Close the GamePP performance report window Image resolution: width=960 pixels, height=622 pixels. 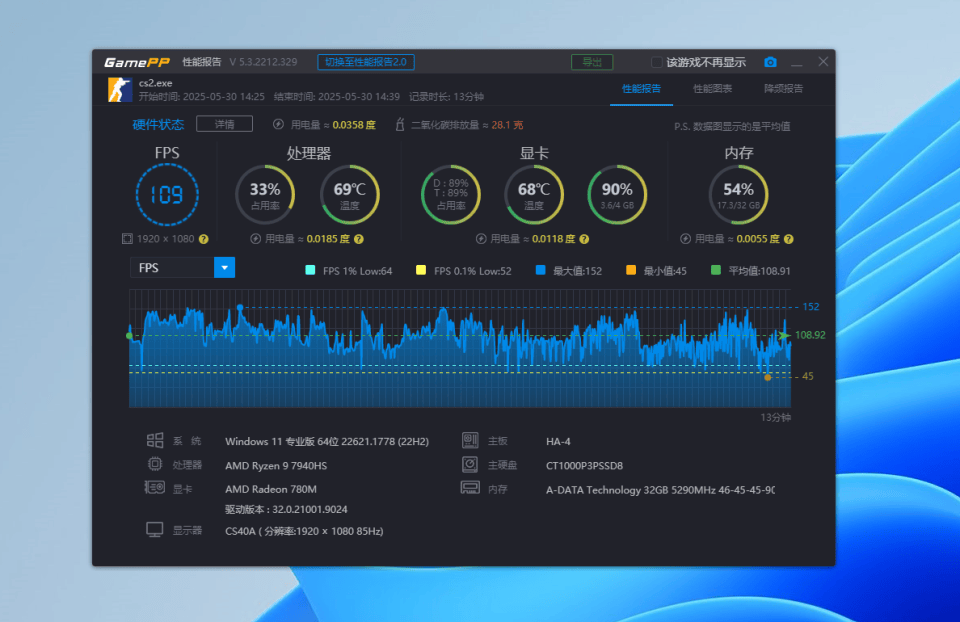click(823, 62)
